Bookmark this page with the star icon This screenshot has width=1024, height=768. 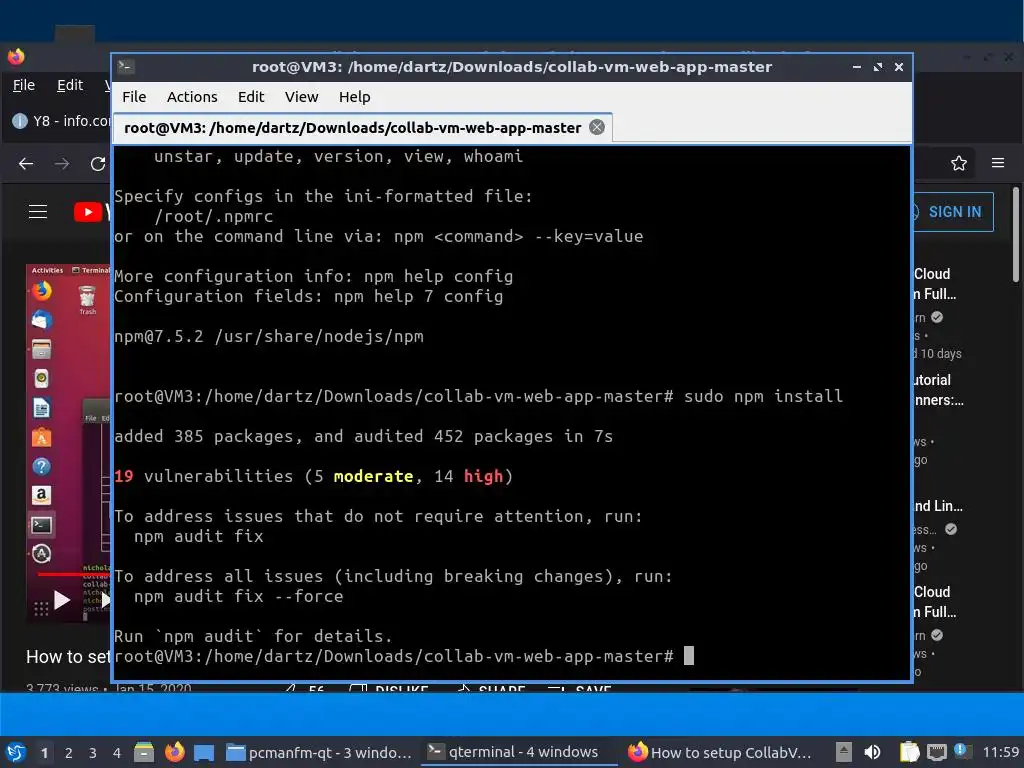959,163
